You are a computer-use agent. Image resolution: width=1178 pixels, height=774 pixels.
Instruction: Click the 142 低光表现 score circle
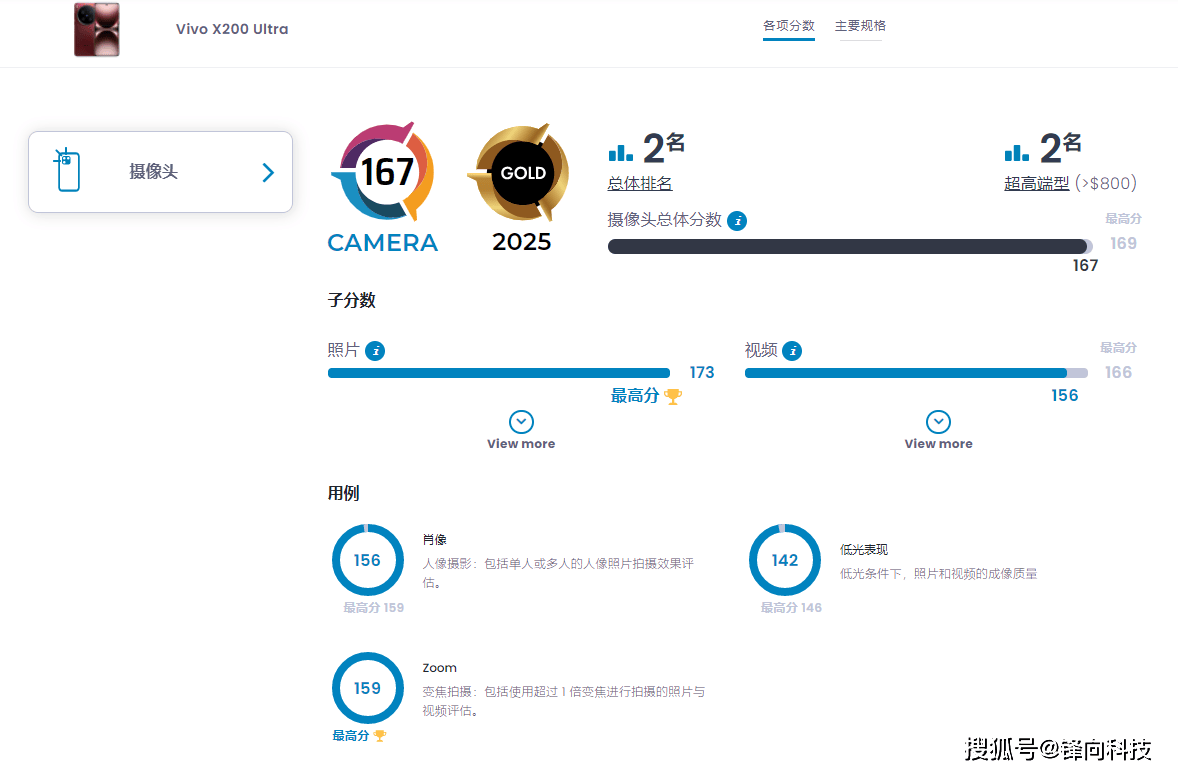click(785, 561)
